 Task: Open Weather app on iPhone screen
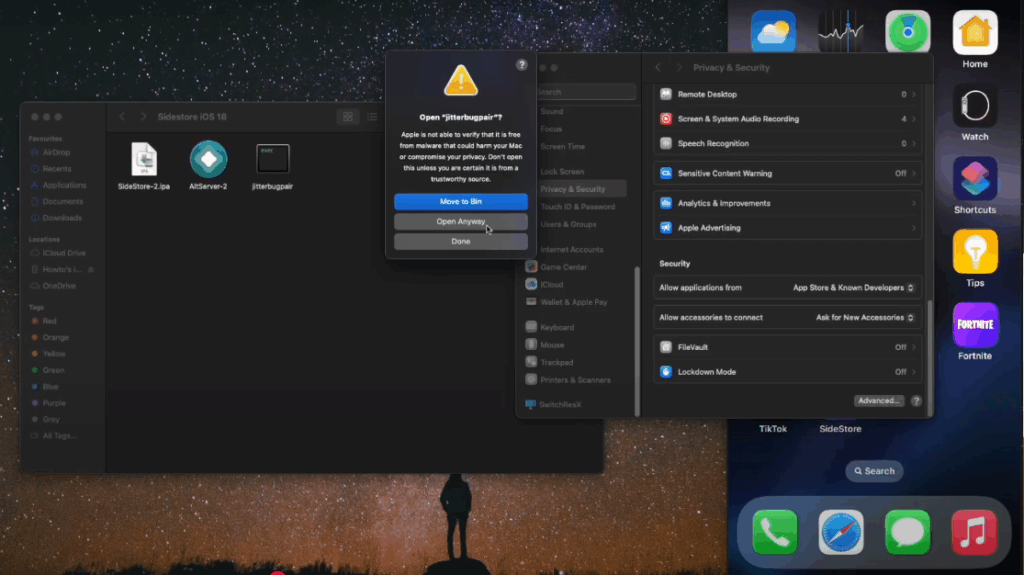tap(773, 31)
